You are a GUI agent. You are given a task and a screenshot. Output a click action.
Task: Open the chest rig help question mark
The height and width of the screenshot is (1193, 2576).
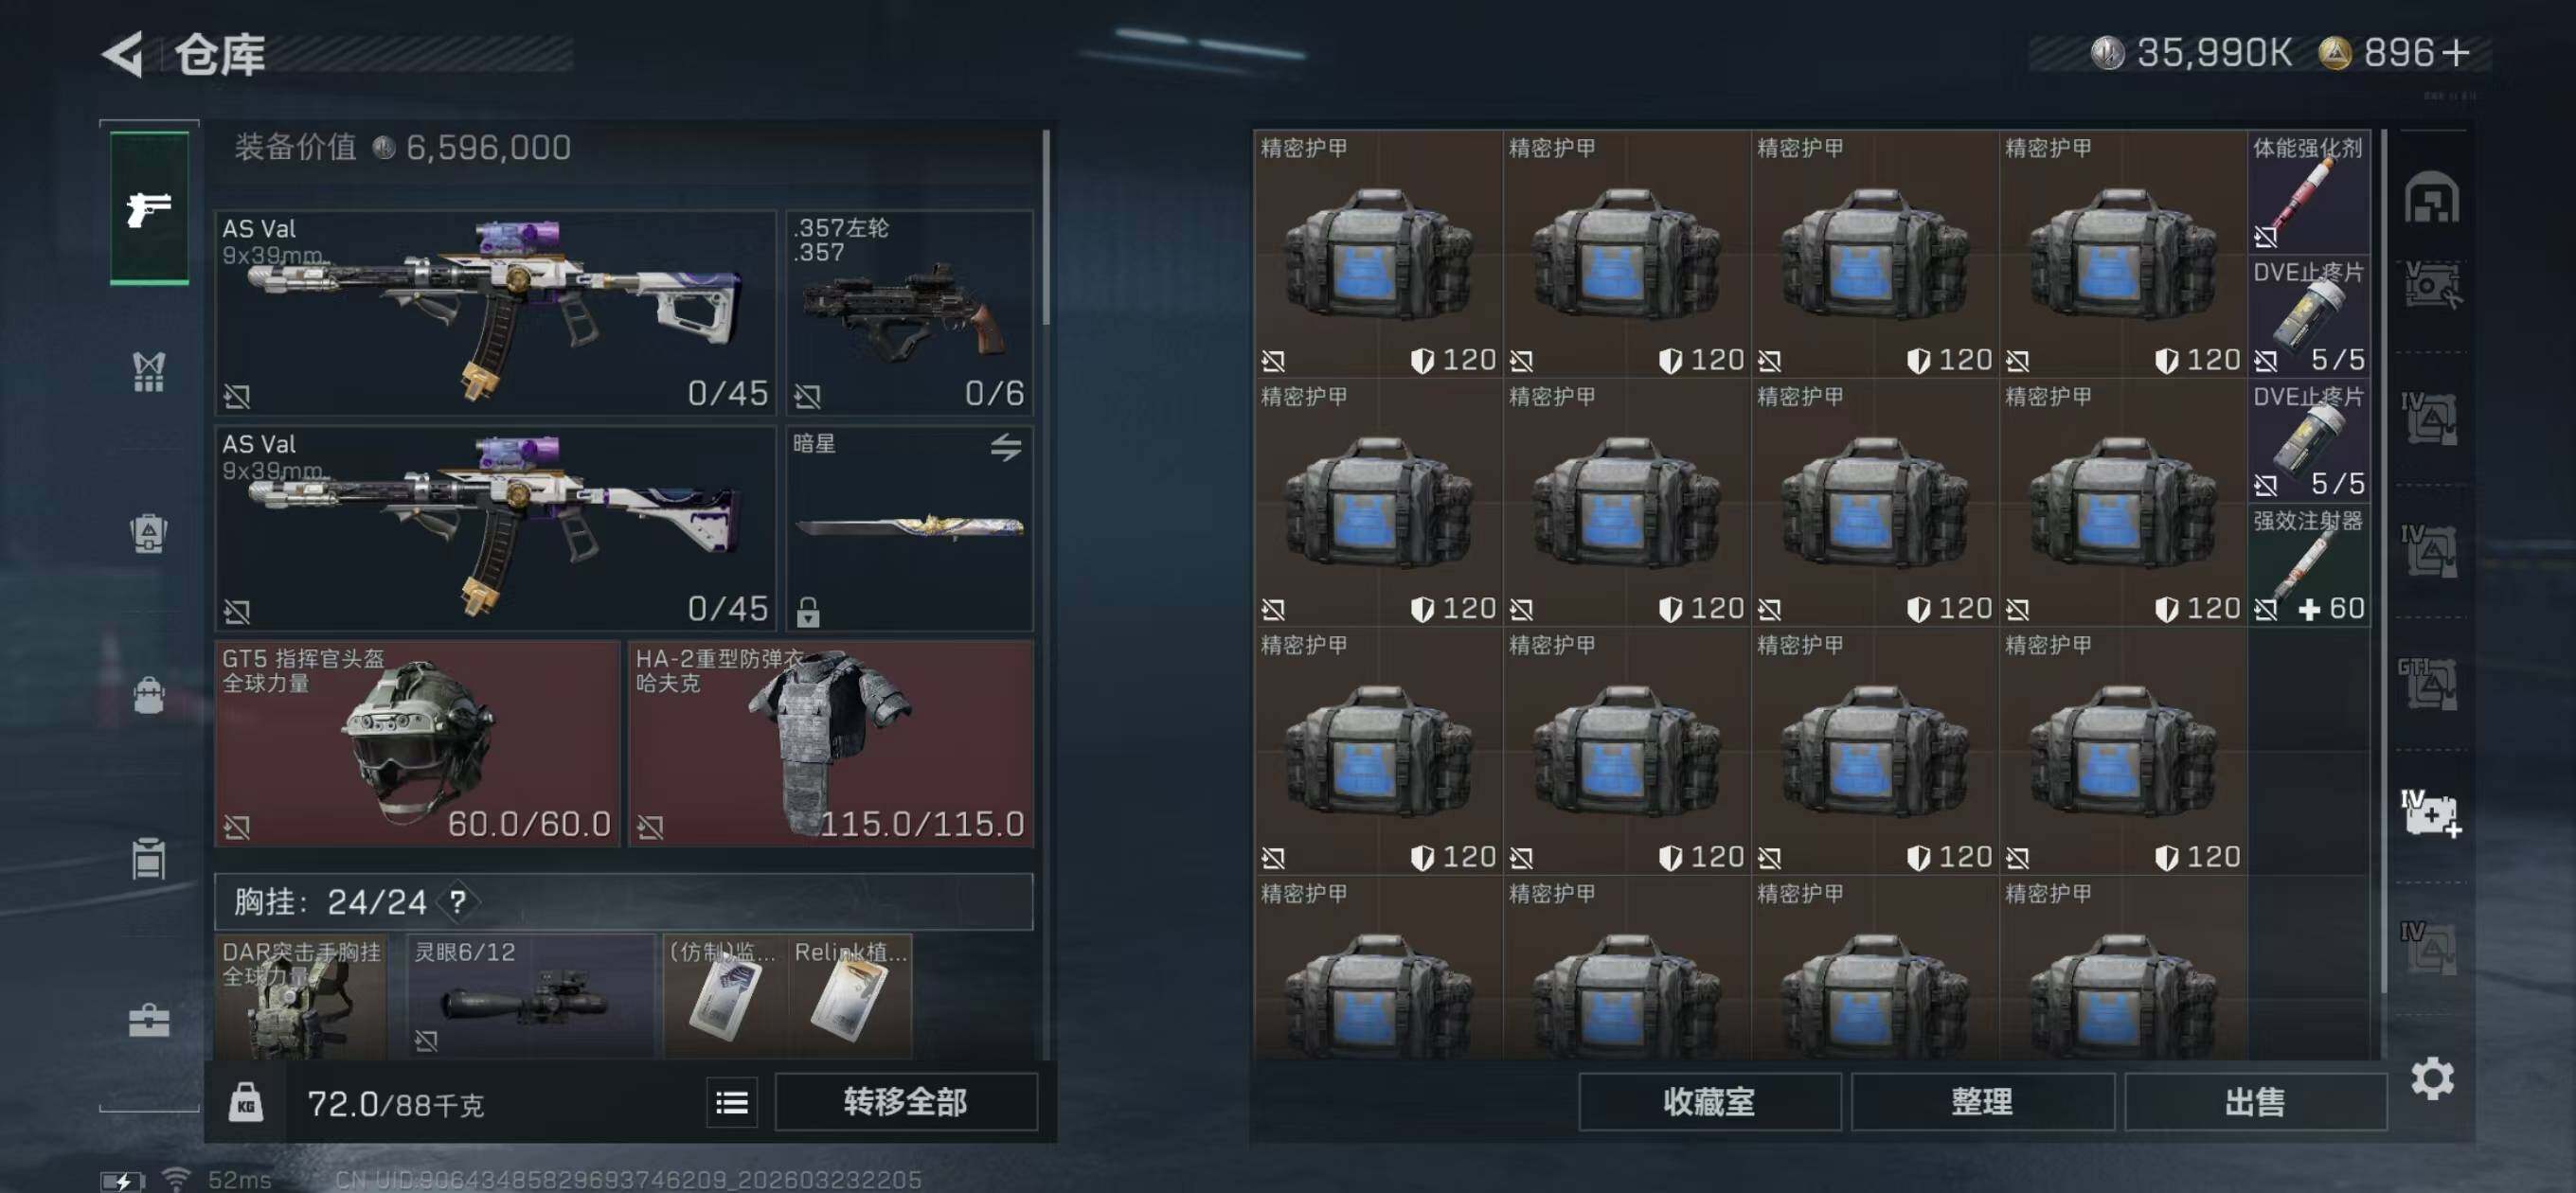[x=458, y=902]
